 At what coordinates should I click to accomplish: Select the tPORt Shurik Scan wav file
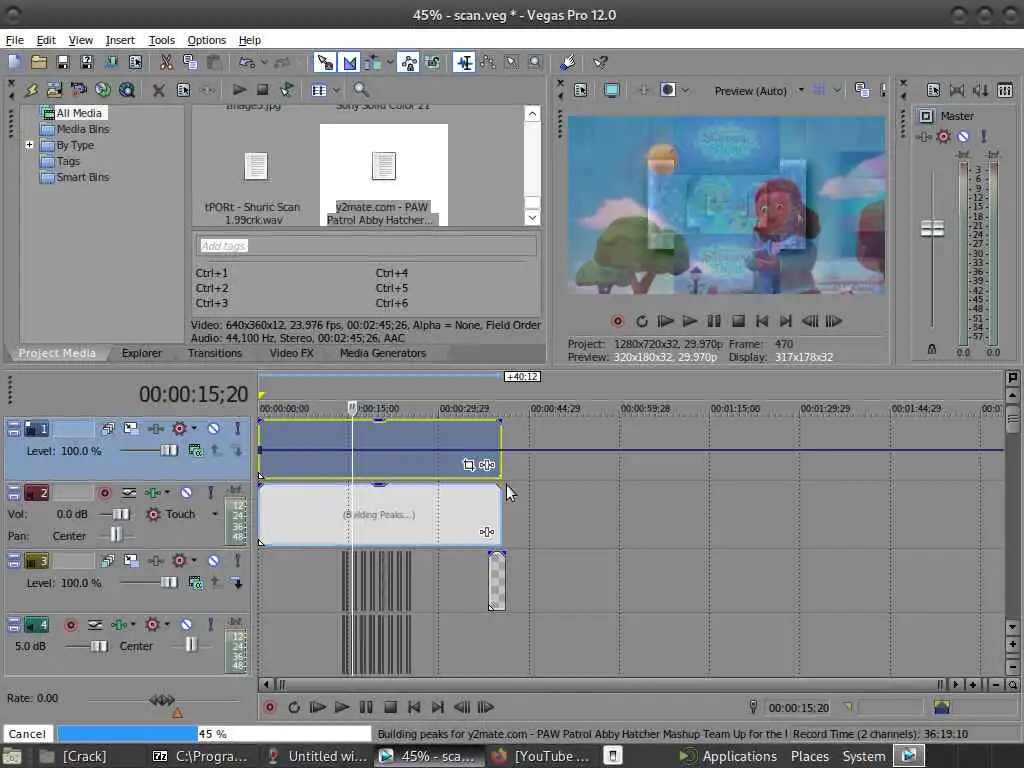pos(253,187)
